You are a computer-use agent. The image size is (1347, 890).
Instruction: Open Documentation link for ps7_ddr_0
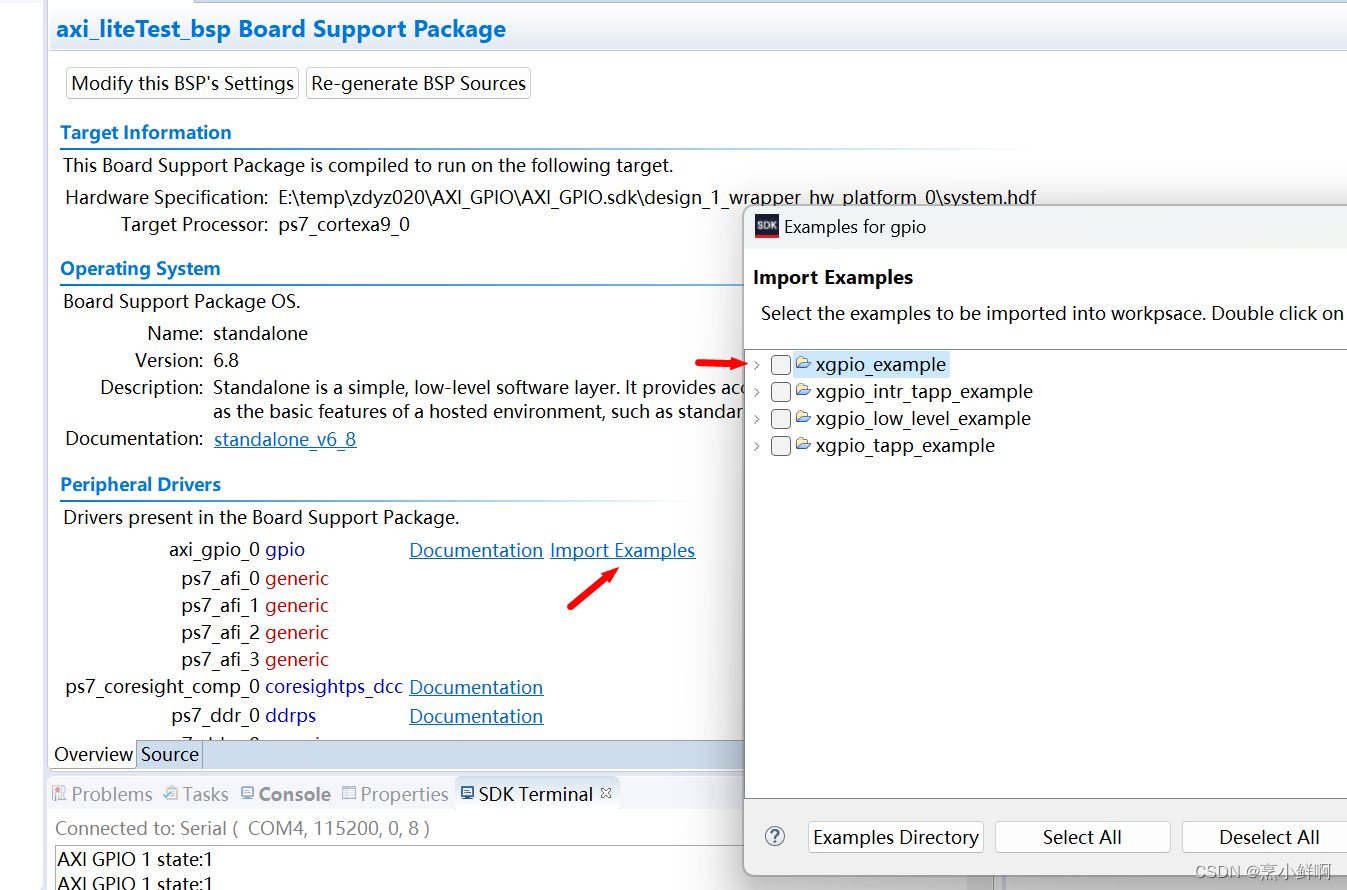(476, 717)
